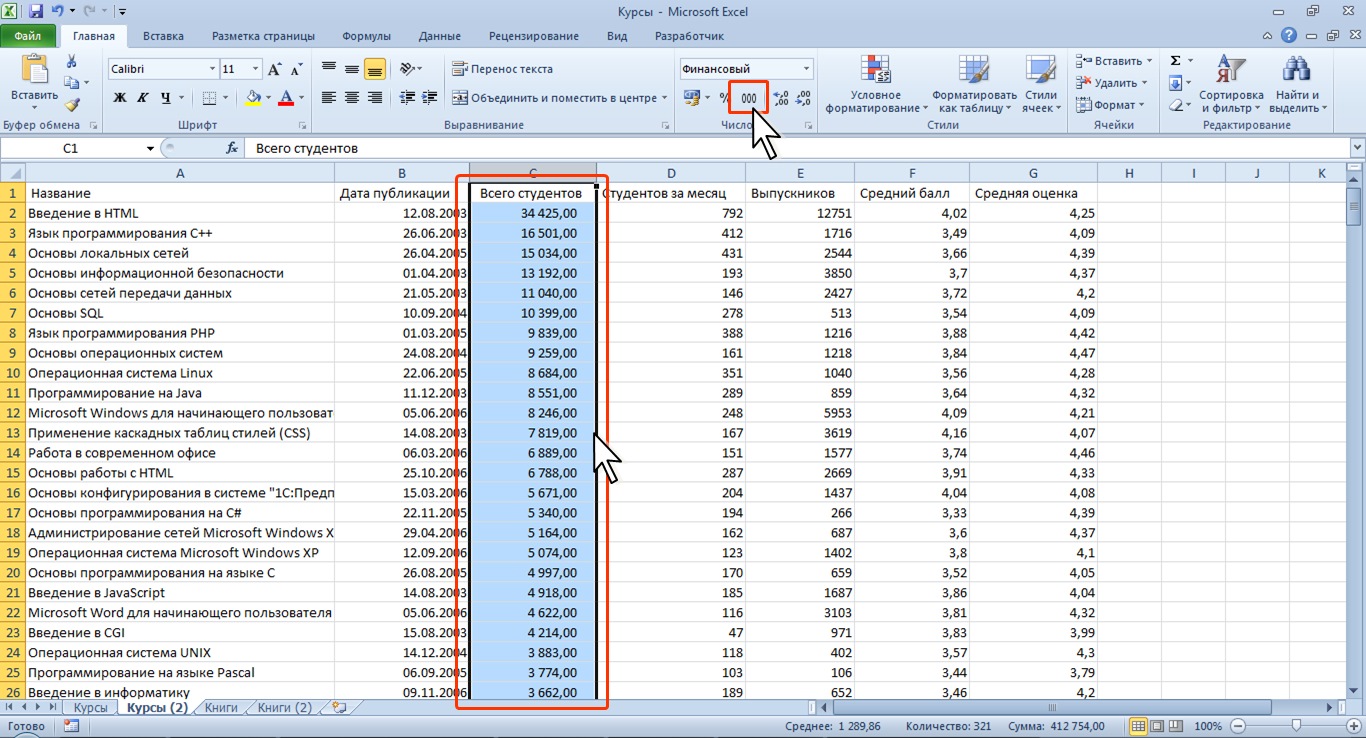Open the Формат cells dropdown

tap(1110, 105)
